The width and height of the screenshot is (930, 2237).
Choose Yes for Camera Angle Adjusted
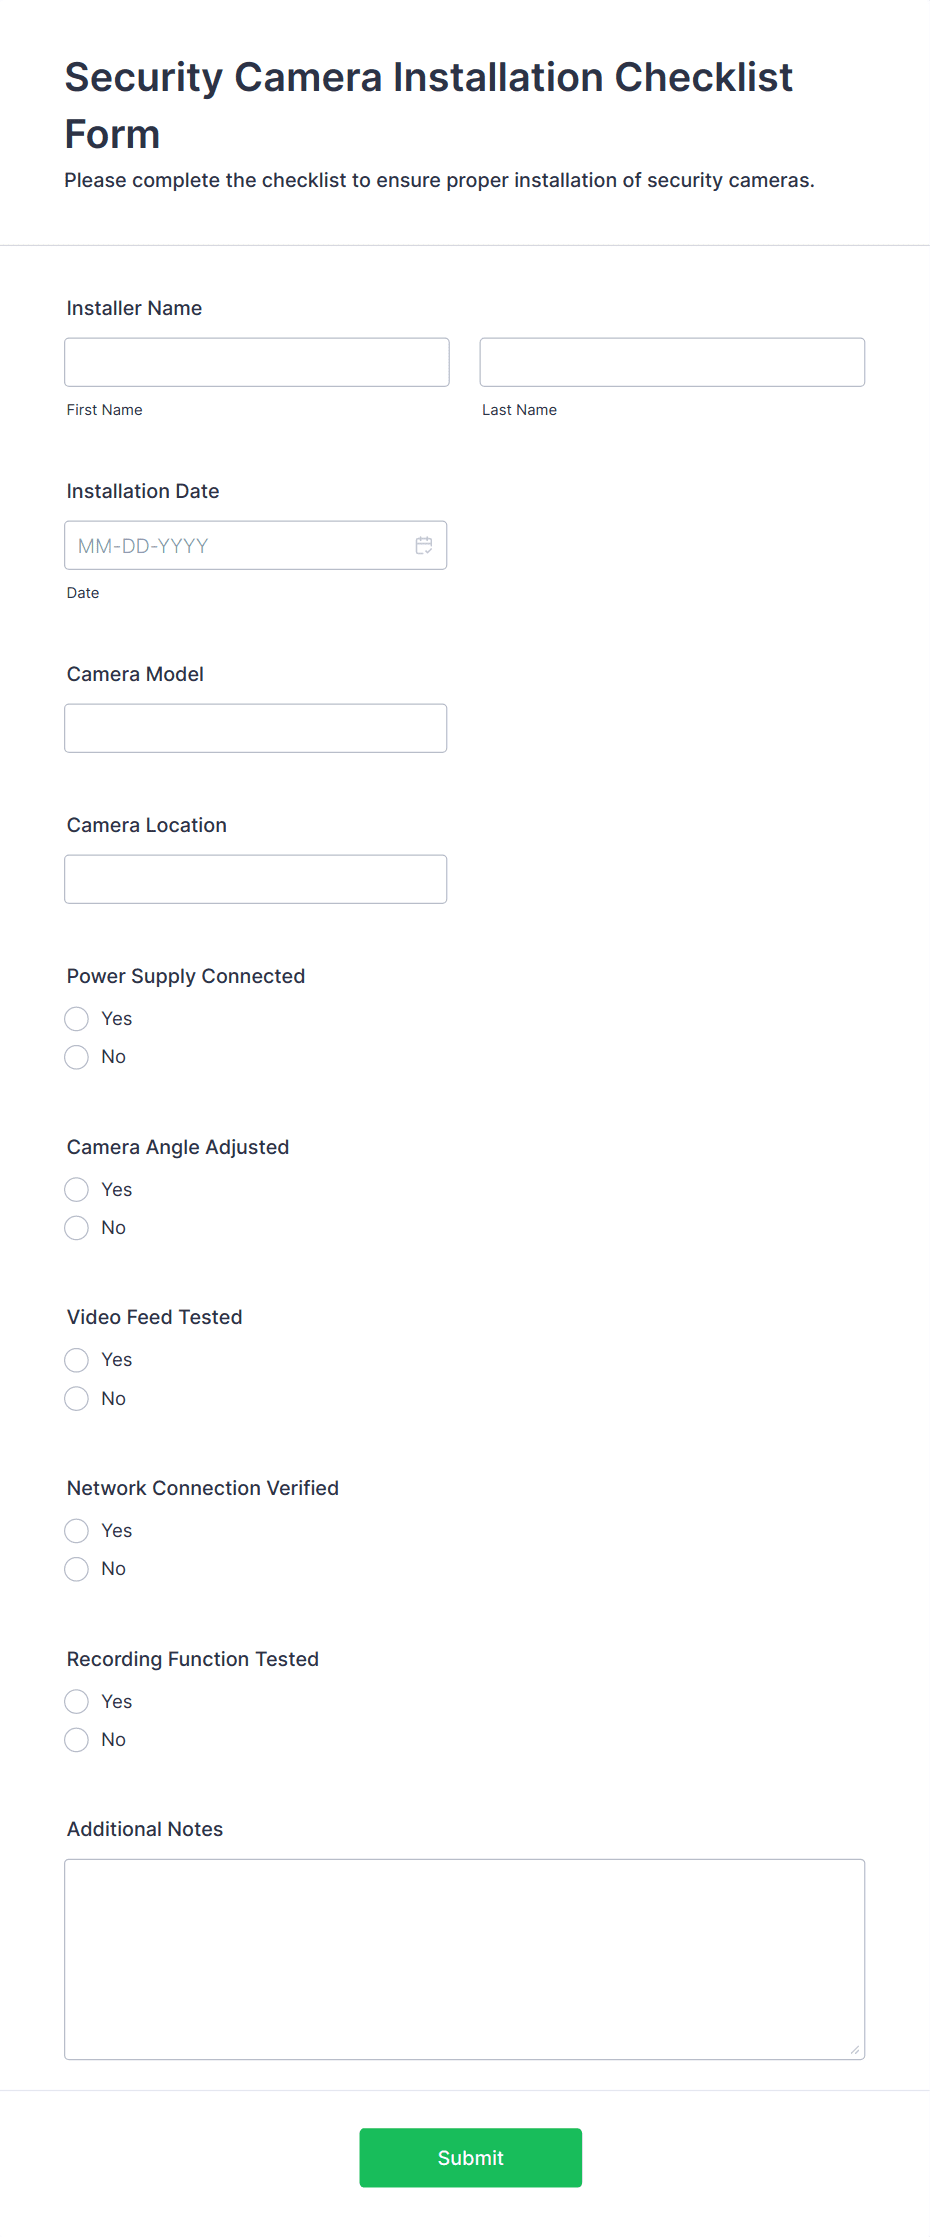pos(76,1189)
